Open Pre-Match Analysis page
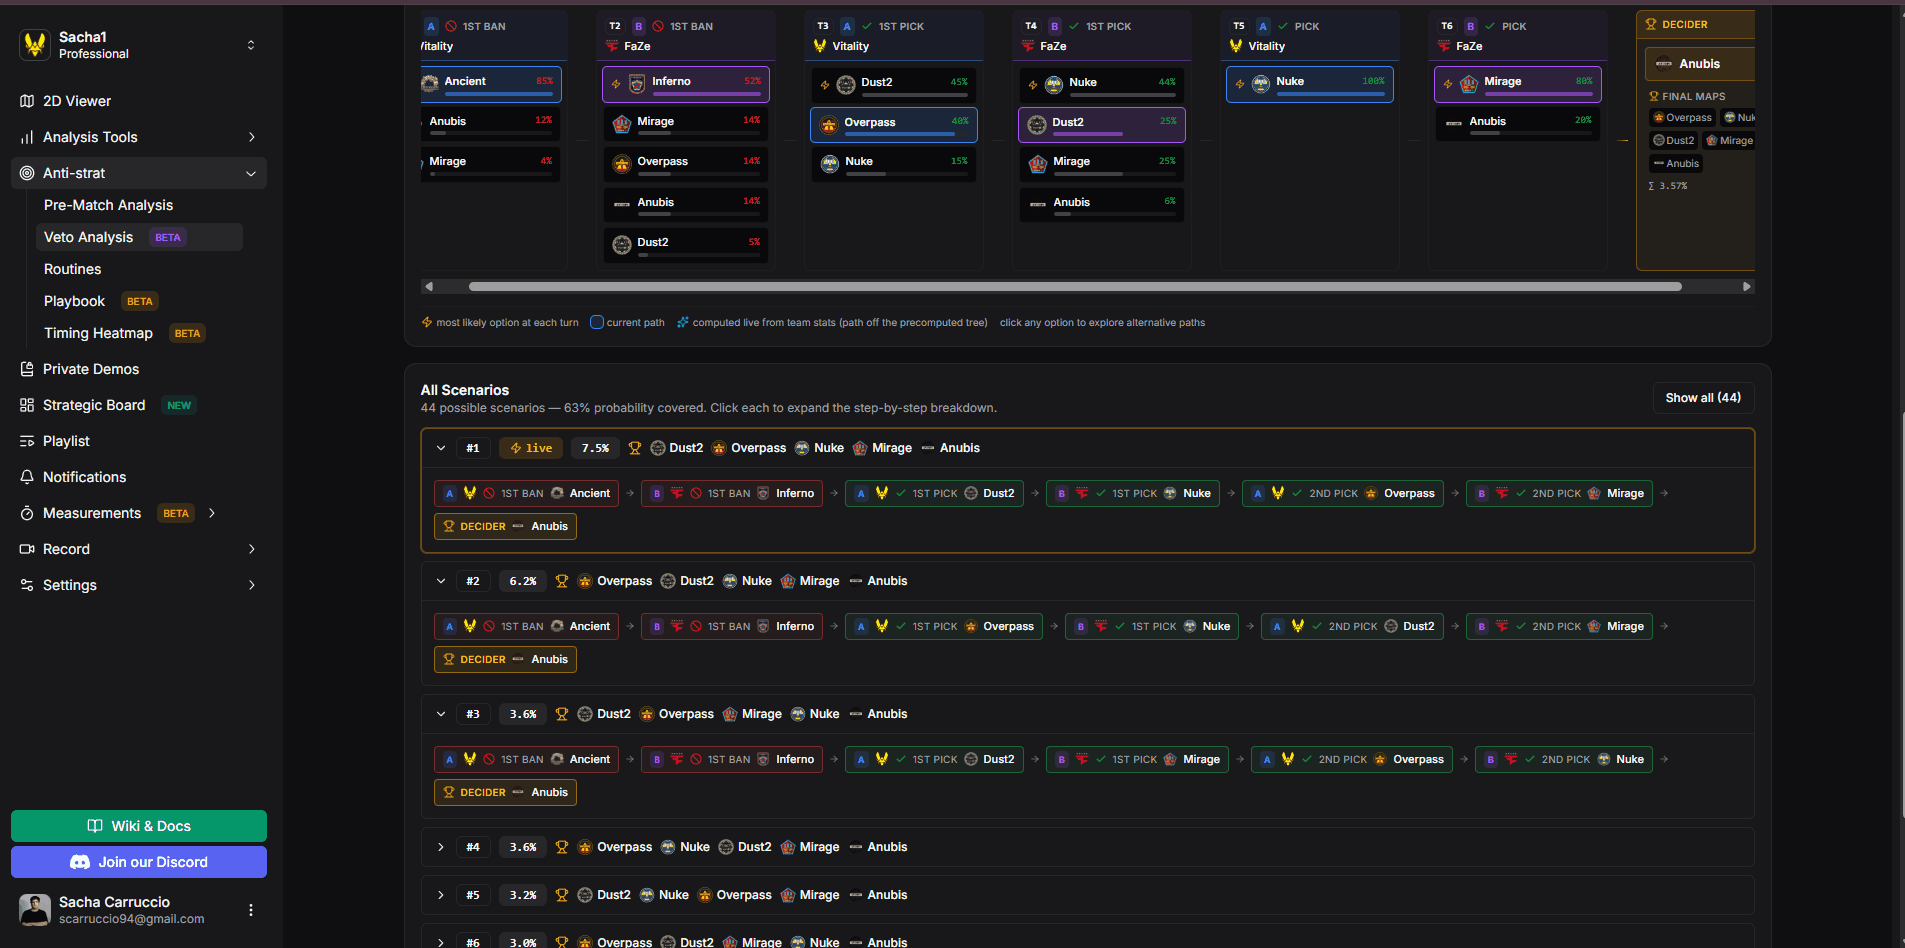 (x=108, y=205)
